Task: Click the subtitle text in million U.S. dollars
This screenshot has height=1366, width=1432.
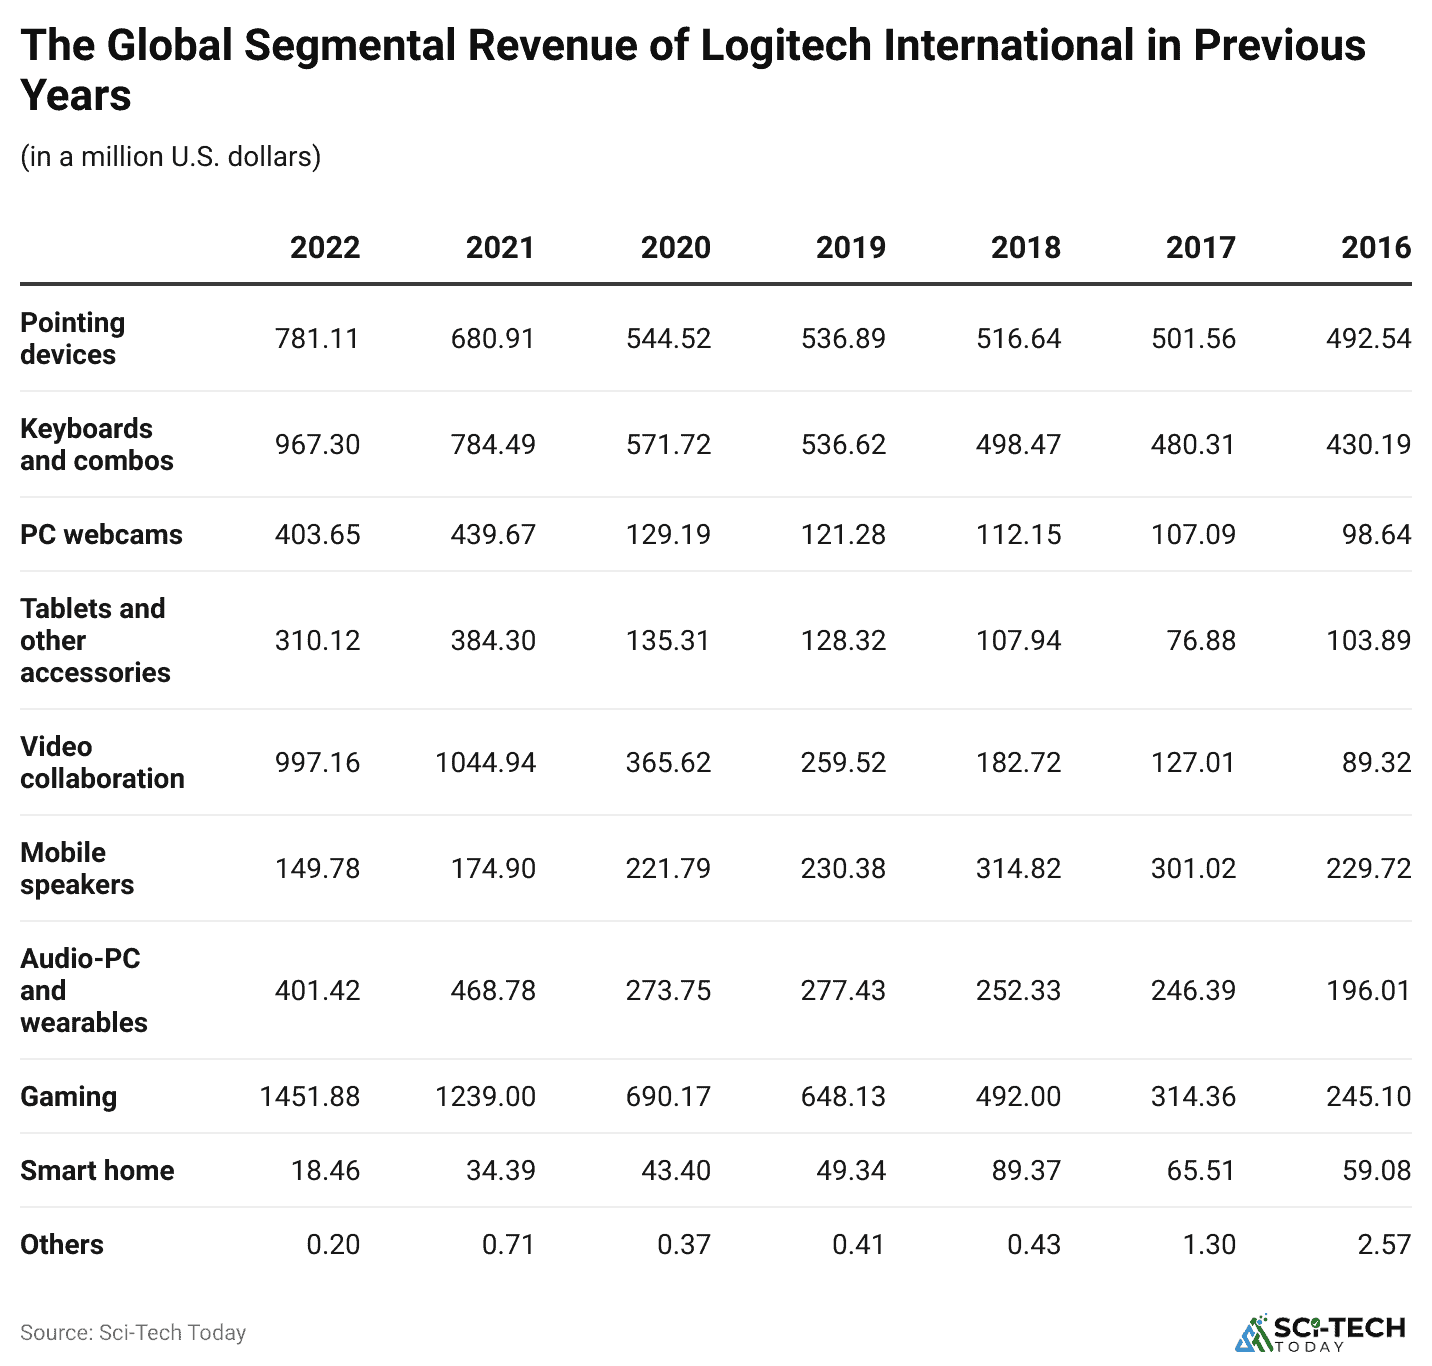Action: (x=172, y=156)
